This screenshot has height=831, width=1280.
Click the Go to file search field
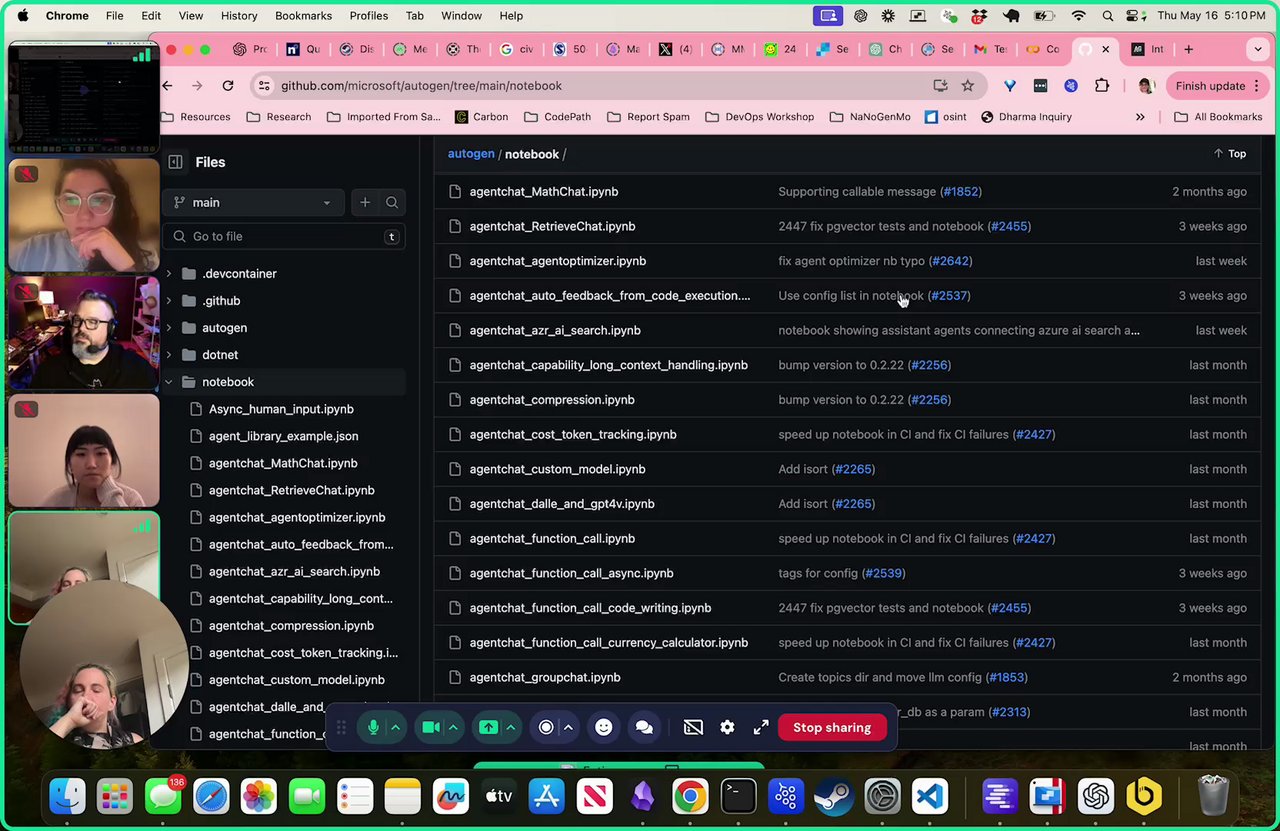[x=285, y=236]
